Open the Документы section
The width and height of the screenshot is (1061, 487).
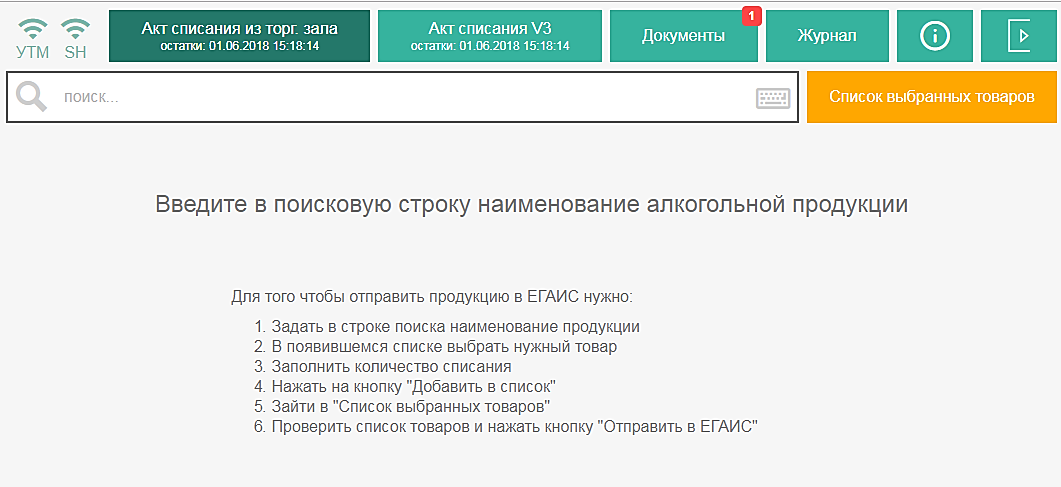click(683, 36)
